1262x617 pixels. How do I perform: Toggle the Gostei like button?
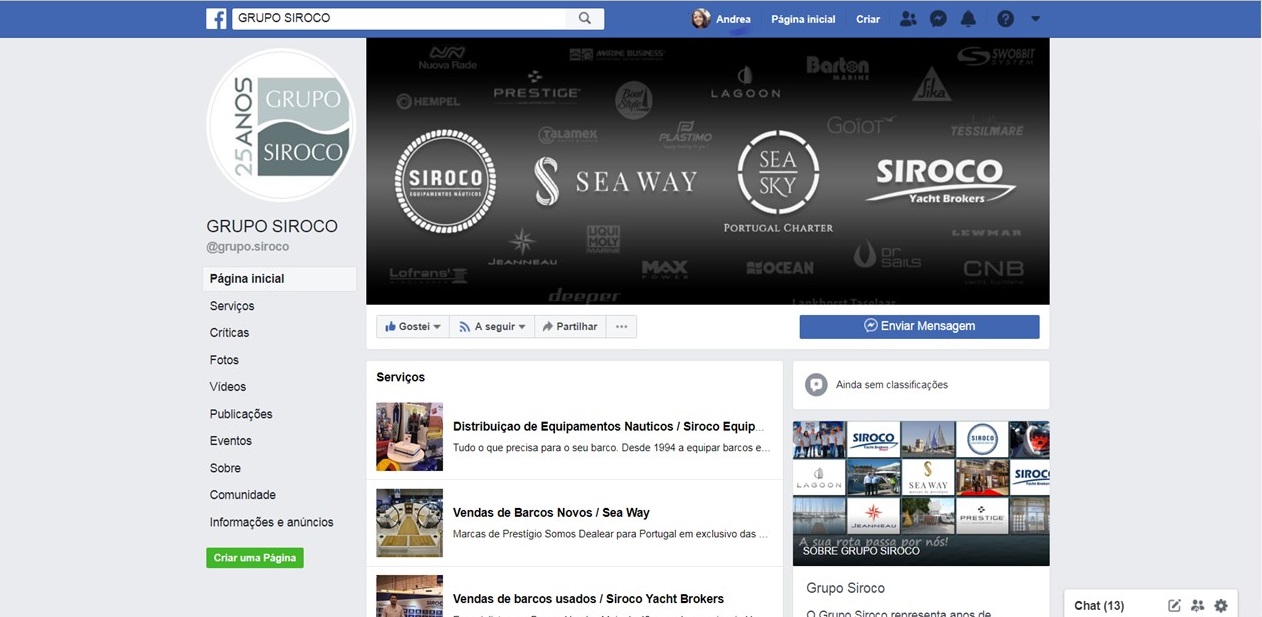[x=412, y=327]
